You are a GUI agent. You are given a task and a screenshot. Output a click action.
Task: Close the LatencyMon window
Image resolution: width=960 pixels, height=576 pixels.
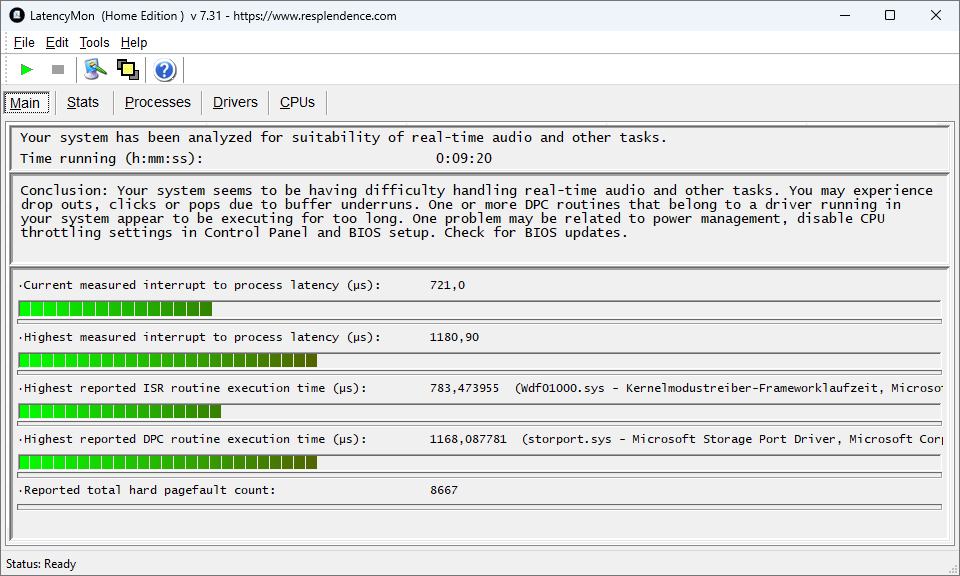click(x=936, y=15)
